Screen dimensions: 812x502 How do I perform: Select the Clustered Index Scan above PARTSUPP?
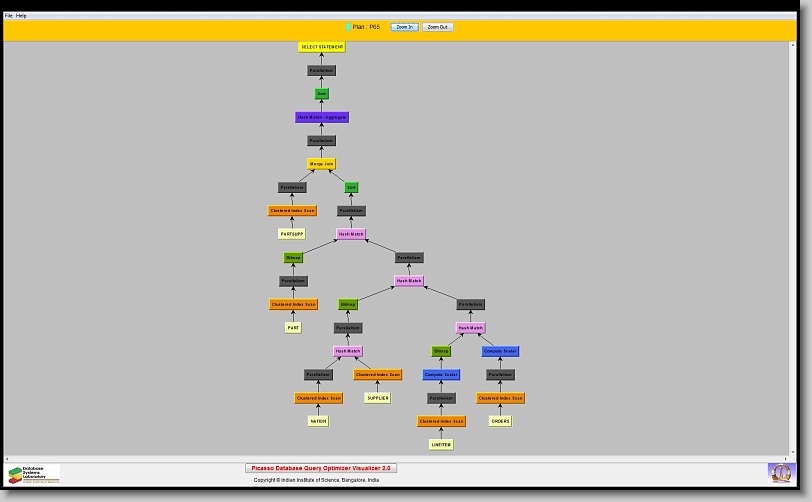(292, 211)
